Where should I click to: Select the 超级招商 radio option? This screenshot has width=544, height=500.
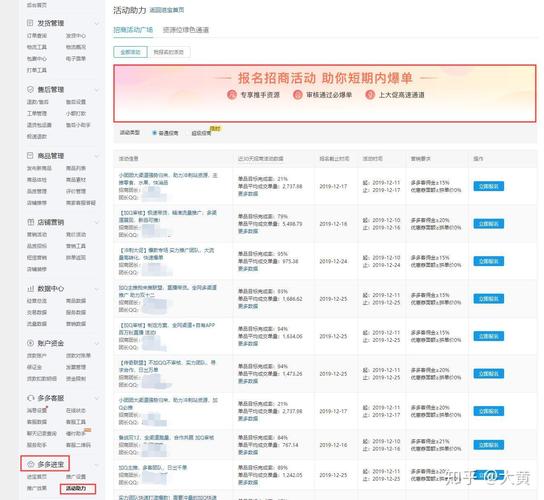point(188,133)
